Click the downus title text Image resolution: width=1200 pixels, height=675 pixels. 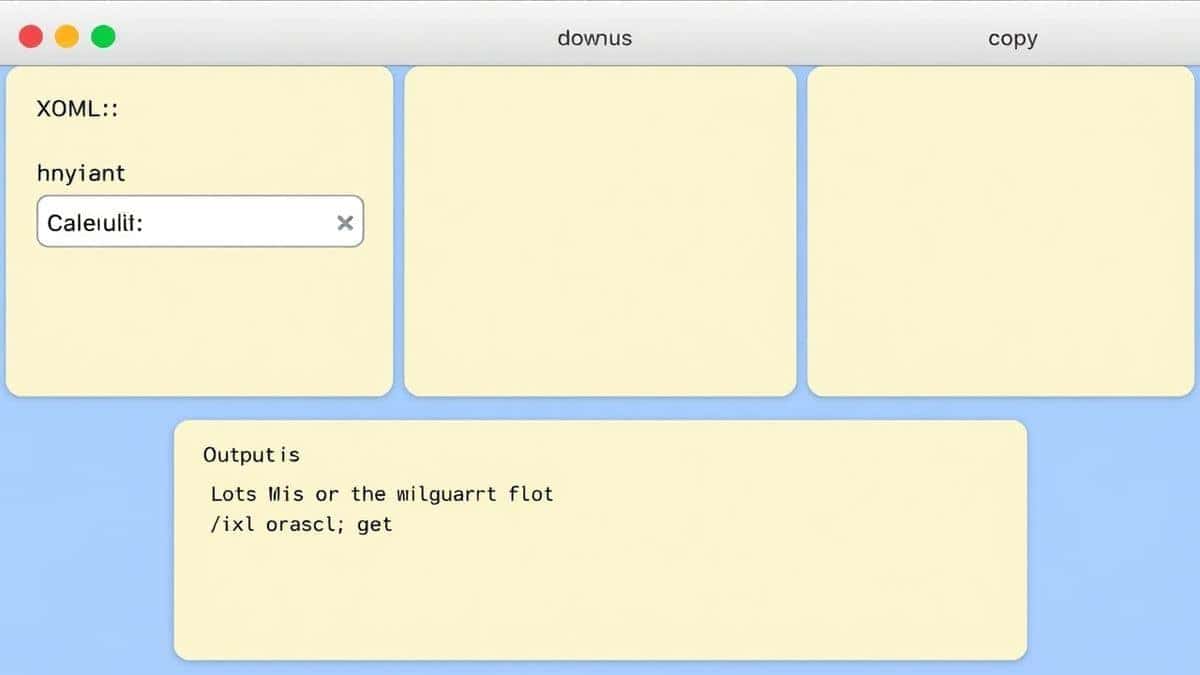(595, 38)
